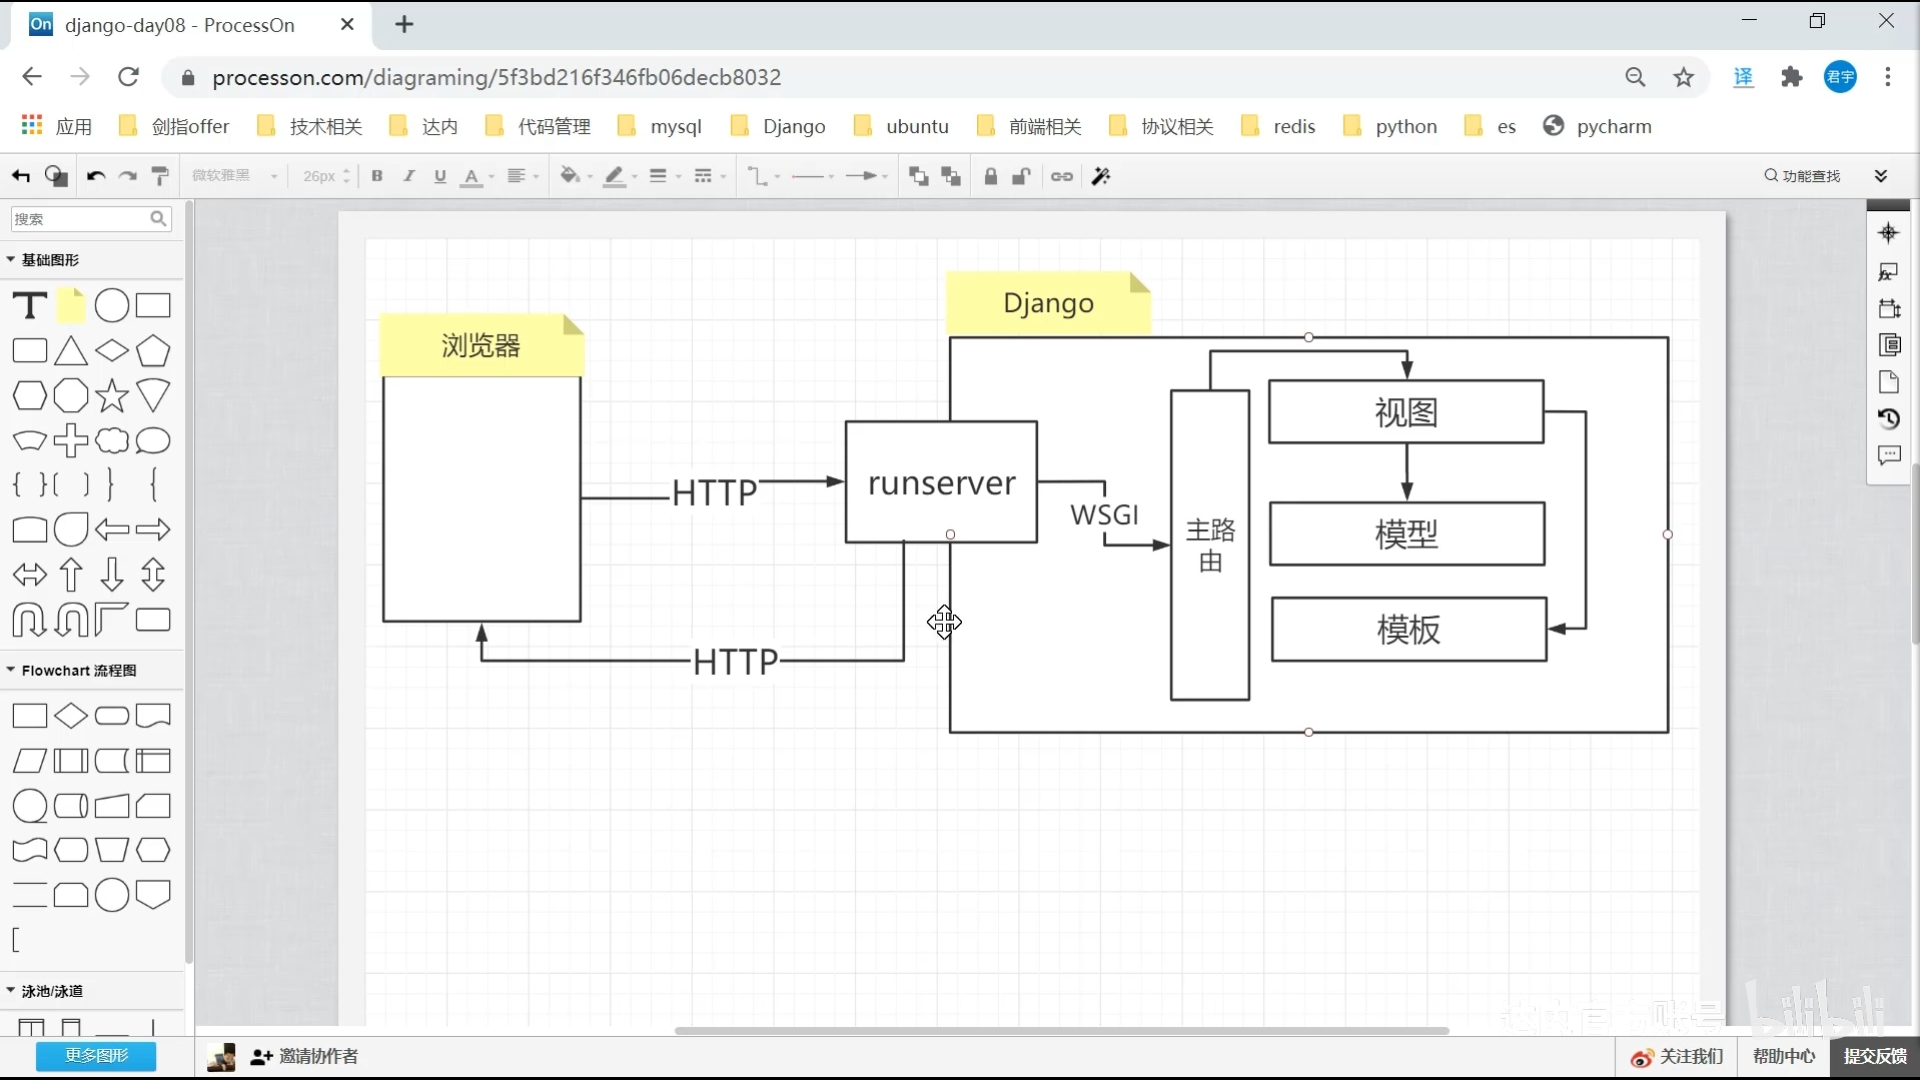Click the magic wand beautify icon
Image resolution: width=1920 pixels, height=1080 pixels.
tap(1102, 177)
